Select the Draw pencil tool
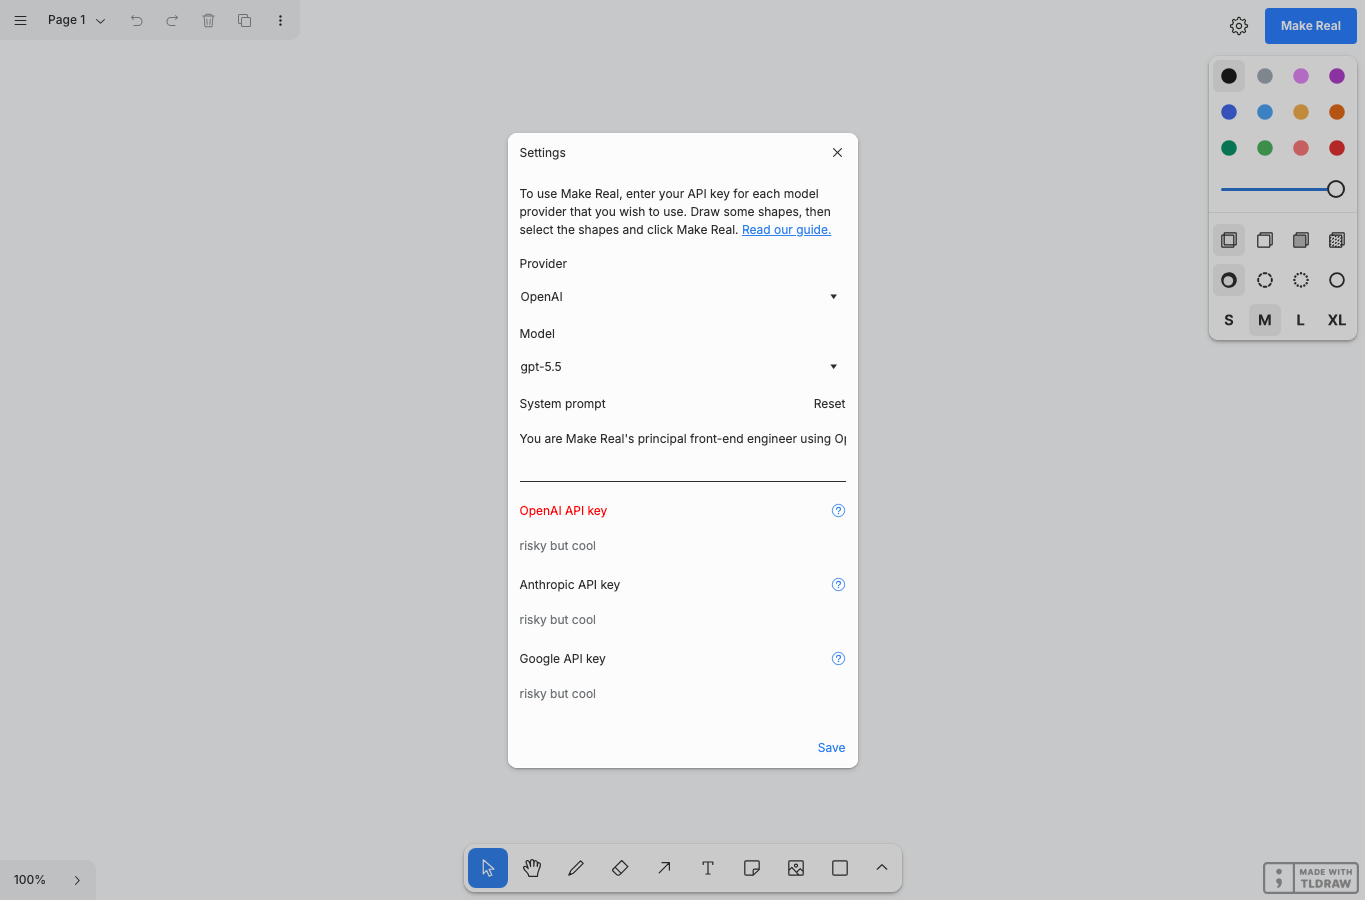Screen dimensions: 1365x900 point(576,868)
